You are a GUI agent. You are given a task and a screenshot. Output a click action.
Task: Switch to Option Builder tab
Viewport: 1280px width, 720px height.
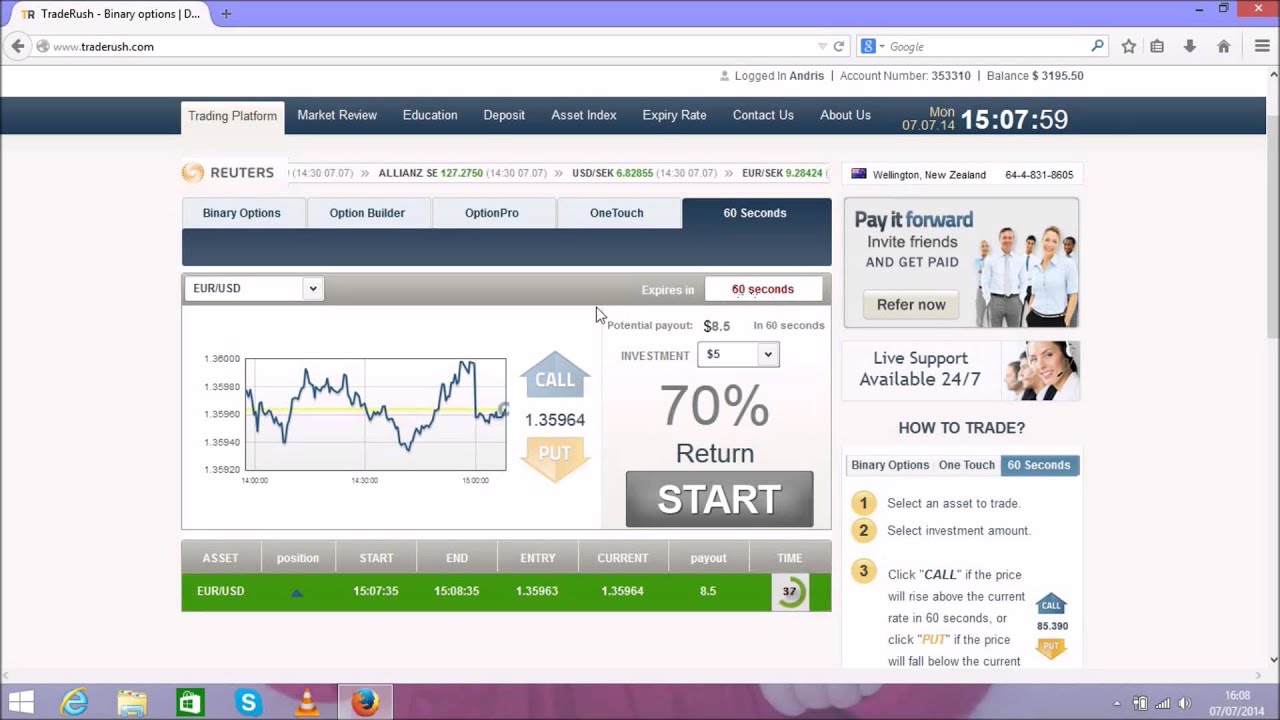click(x=367, y=213)
